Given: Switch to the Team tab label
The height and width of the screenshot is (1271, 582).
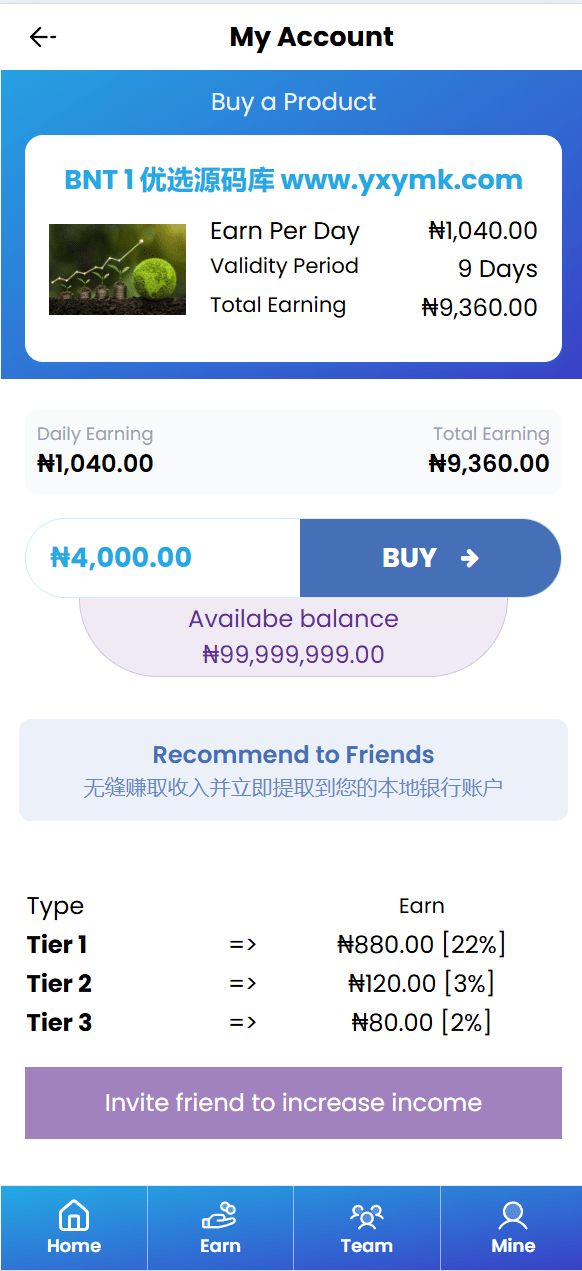Looking at the screenshot, I should click(366, 1246).
